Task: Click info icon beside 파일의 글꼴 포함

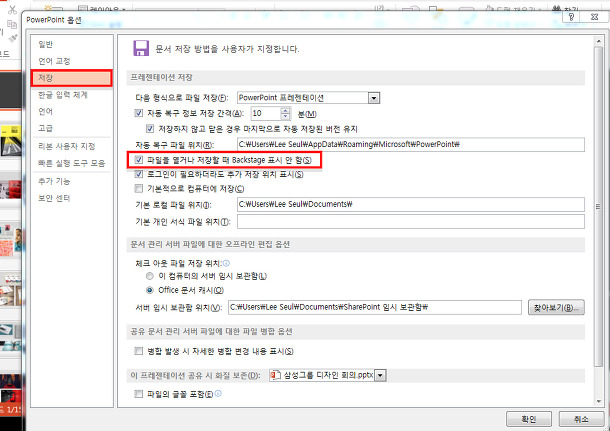Action: click(218, 394)
